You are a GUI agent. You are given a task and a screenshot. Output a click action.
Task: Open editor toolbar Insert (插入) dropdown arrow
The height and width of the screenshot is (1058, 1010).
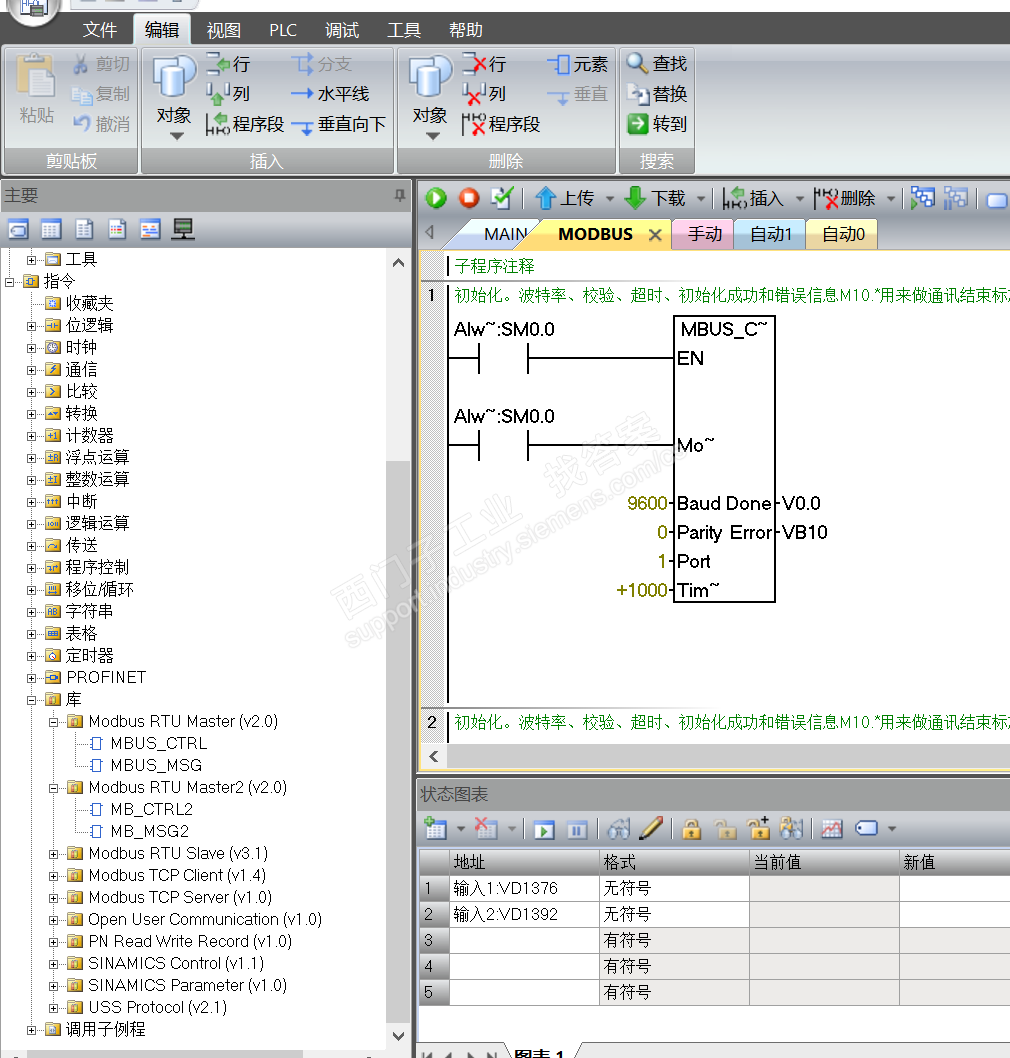[799, 198]
